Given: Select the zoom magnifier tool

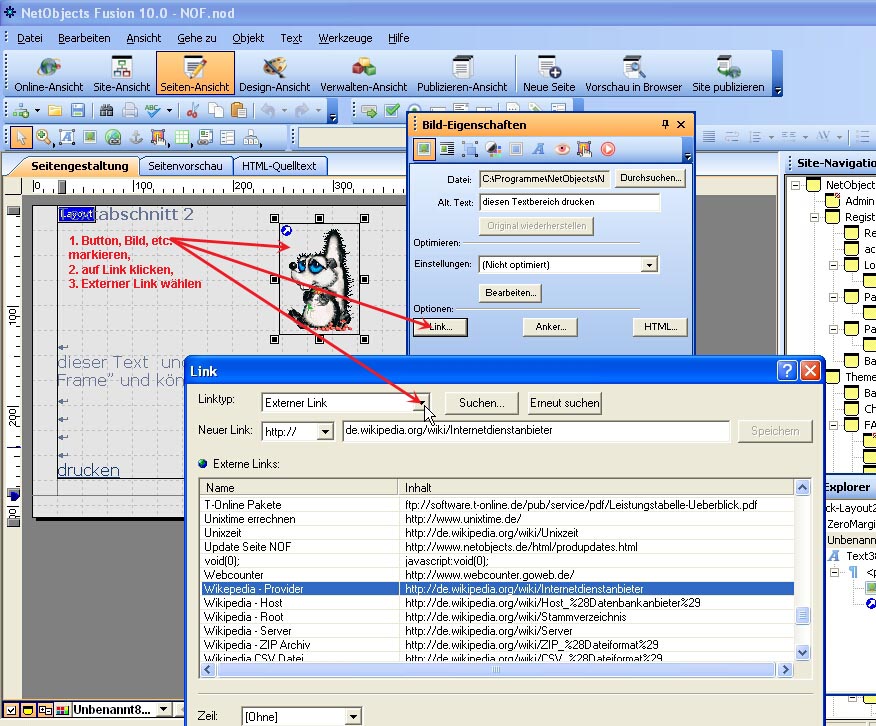Looking at the screenshot, I should coord(44,137).
